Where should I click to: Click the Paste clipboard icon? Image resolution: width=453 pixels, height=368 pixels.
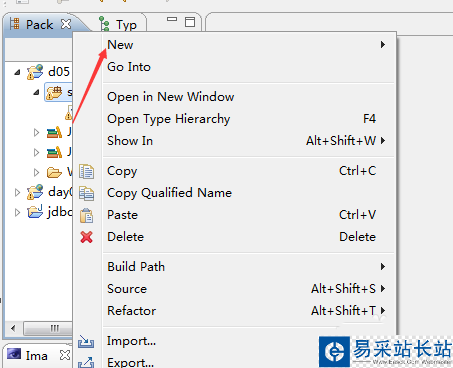tap(86, 215)
